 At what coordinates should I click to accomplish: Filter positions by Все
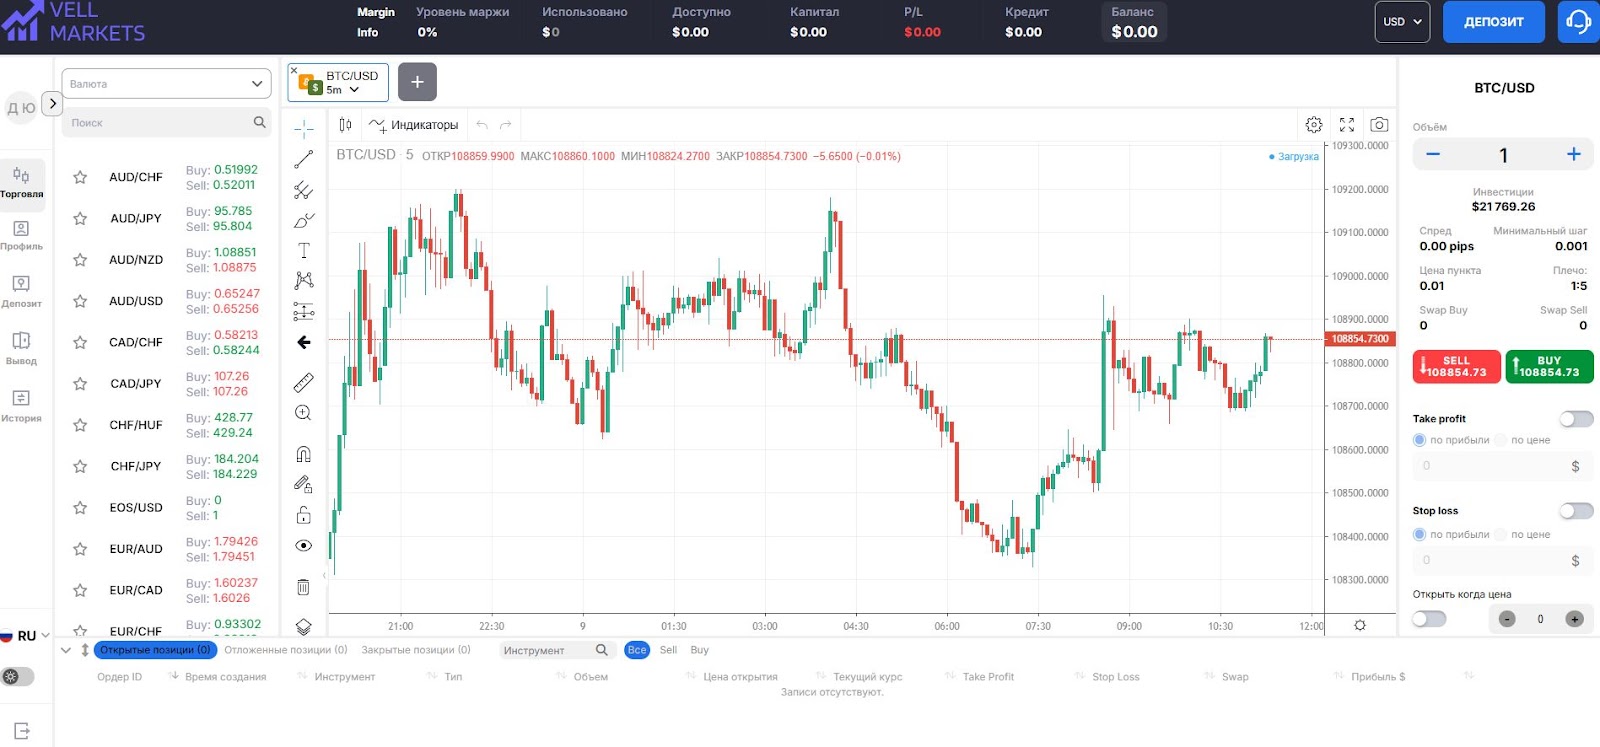tap(637, 650)
